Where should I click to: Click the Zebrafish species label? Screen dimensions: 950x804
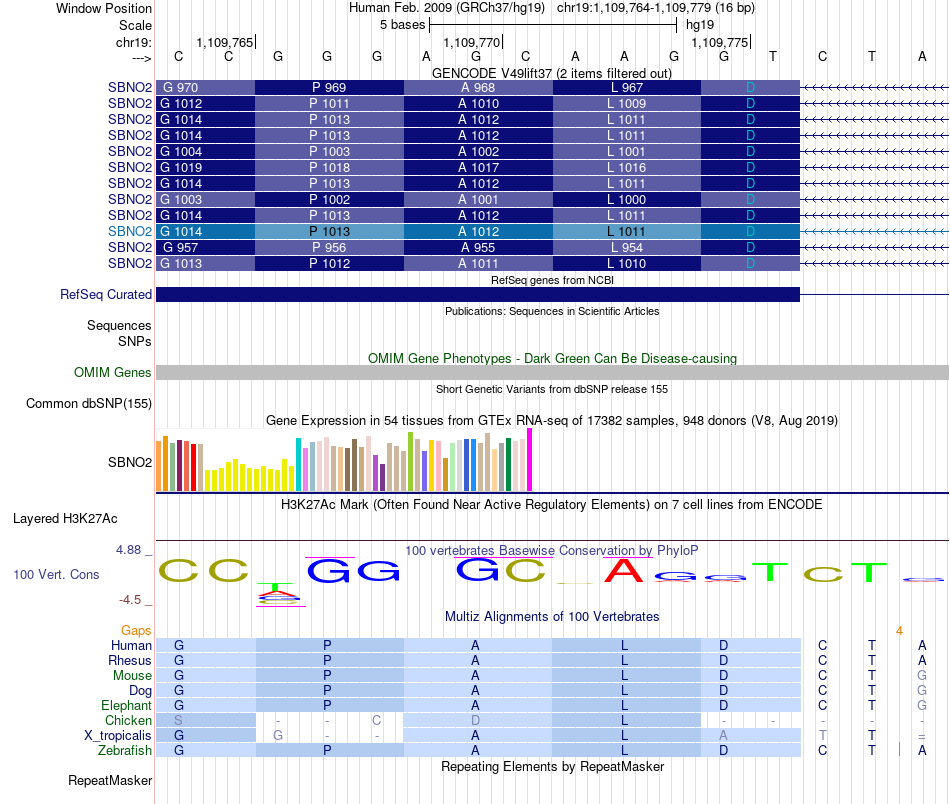click(x=125, y=751)
